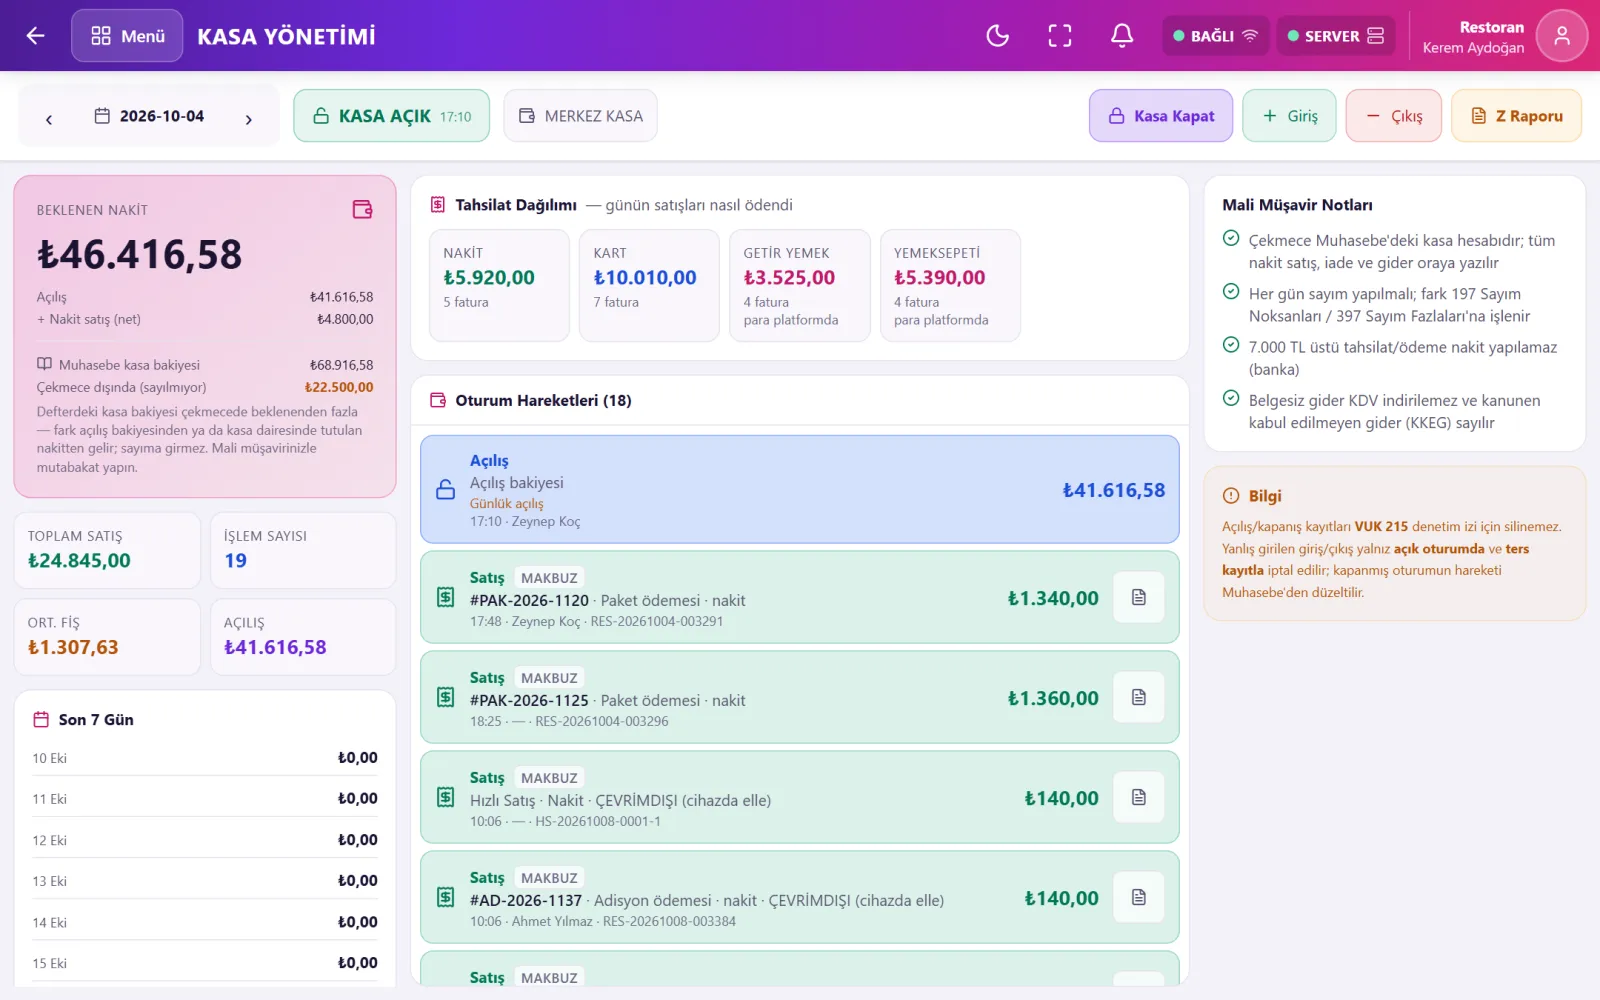Click the Kasa Kapat button
This screenshot has width=1600, height=1000.
pos(1161,116)
